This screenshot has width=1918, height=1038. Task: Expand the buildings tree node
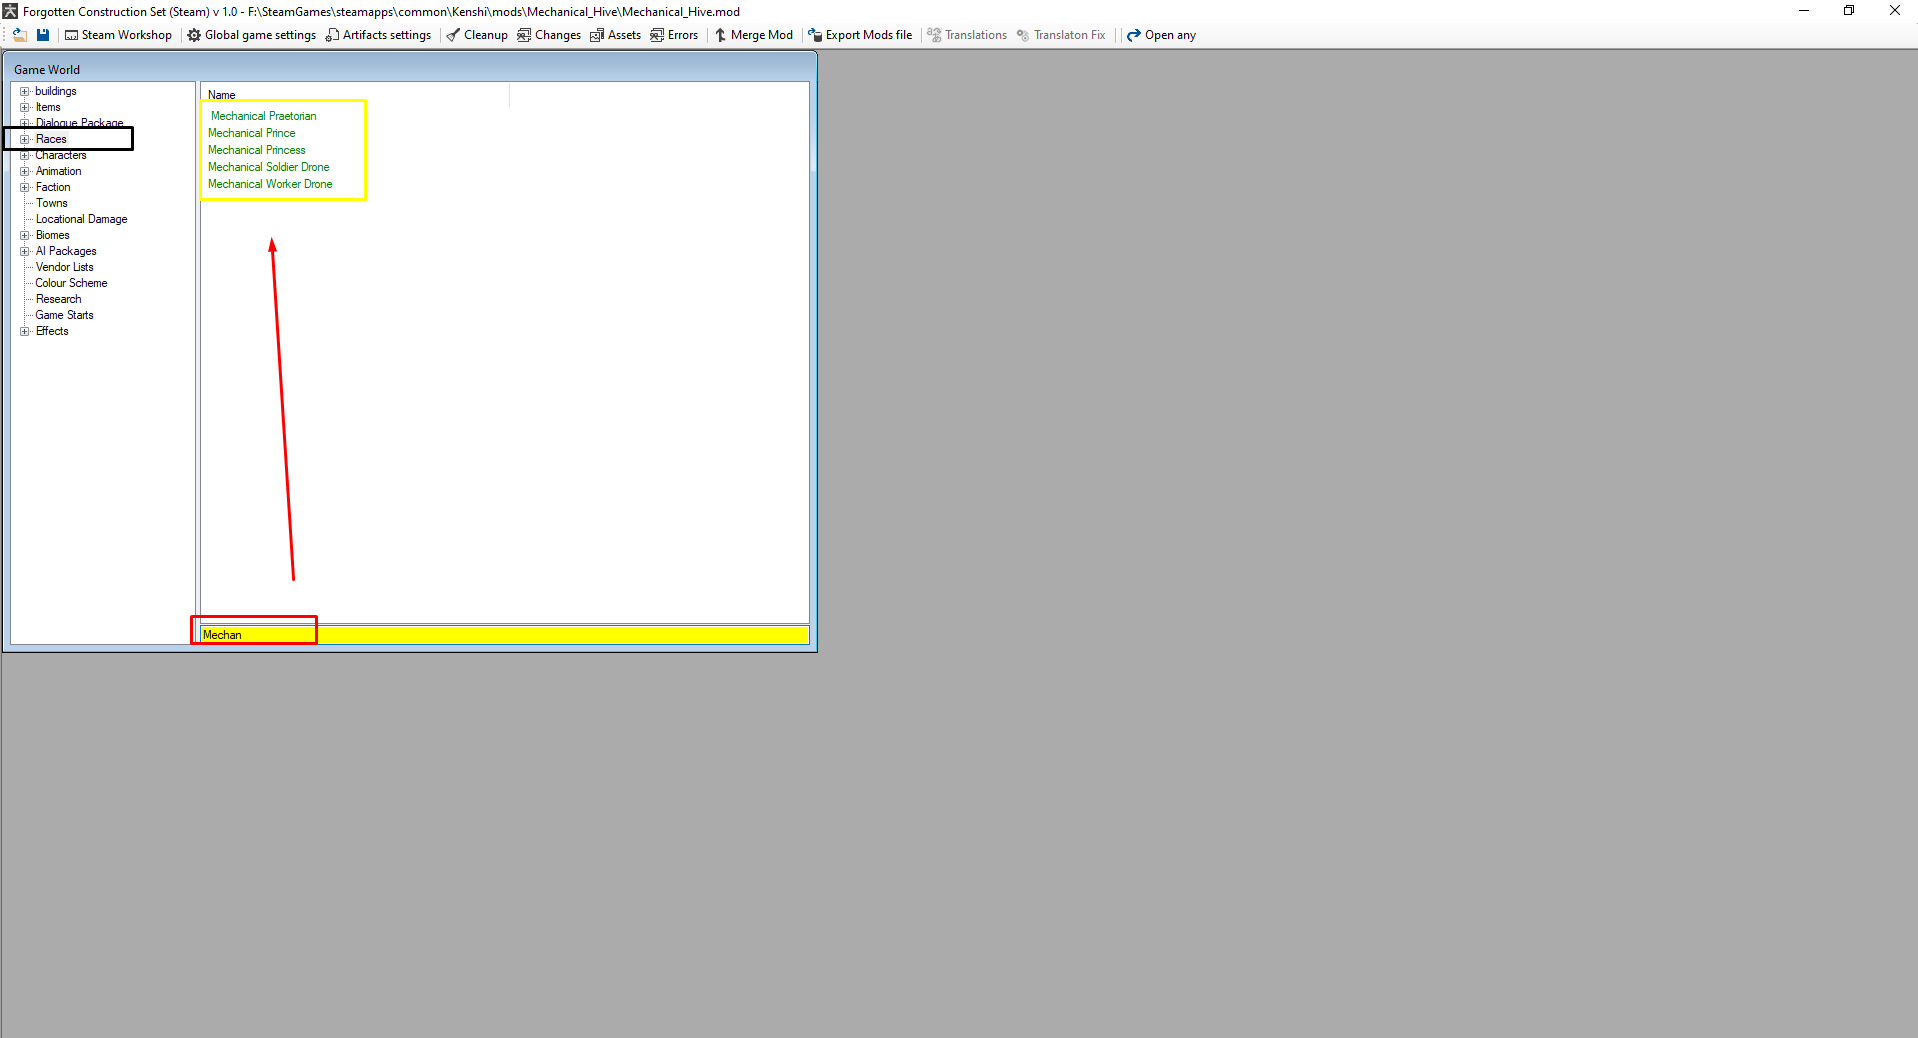25,91
